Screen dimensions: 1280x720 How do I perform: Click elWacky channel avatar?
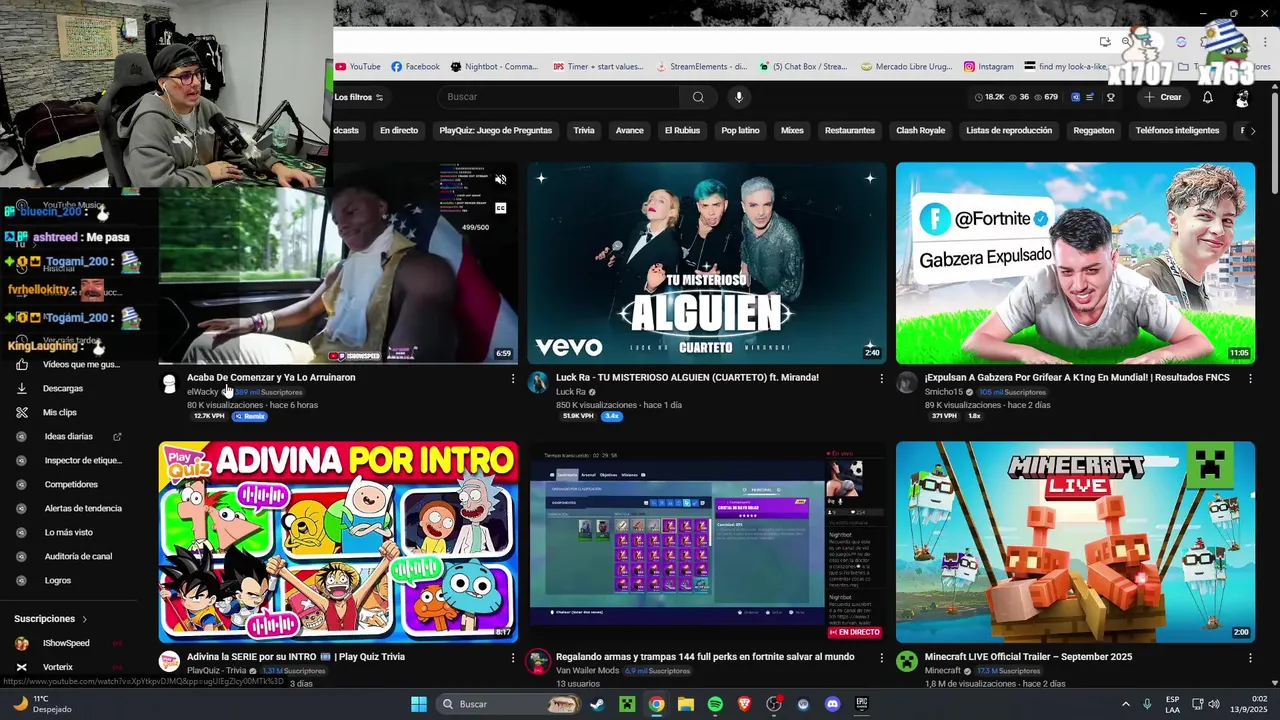tap(169, 384)
